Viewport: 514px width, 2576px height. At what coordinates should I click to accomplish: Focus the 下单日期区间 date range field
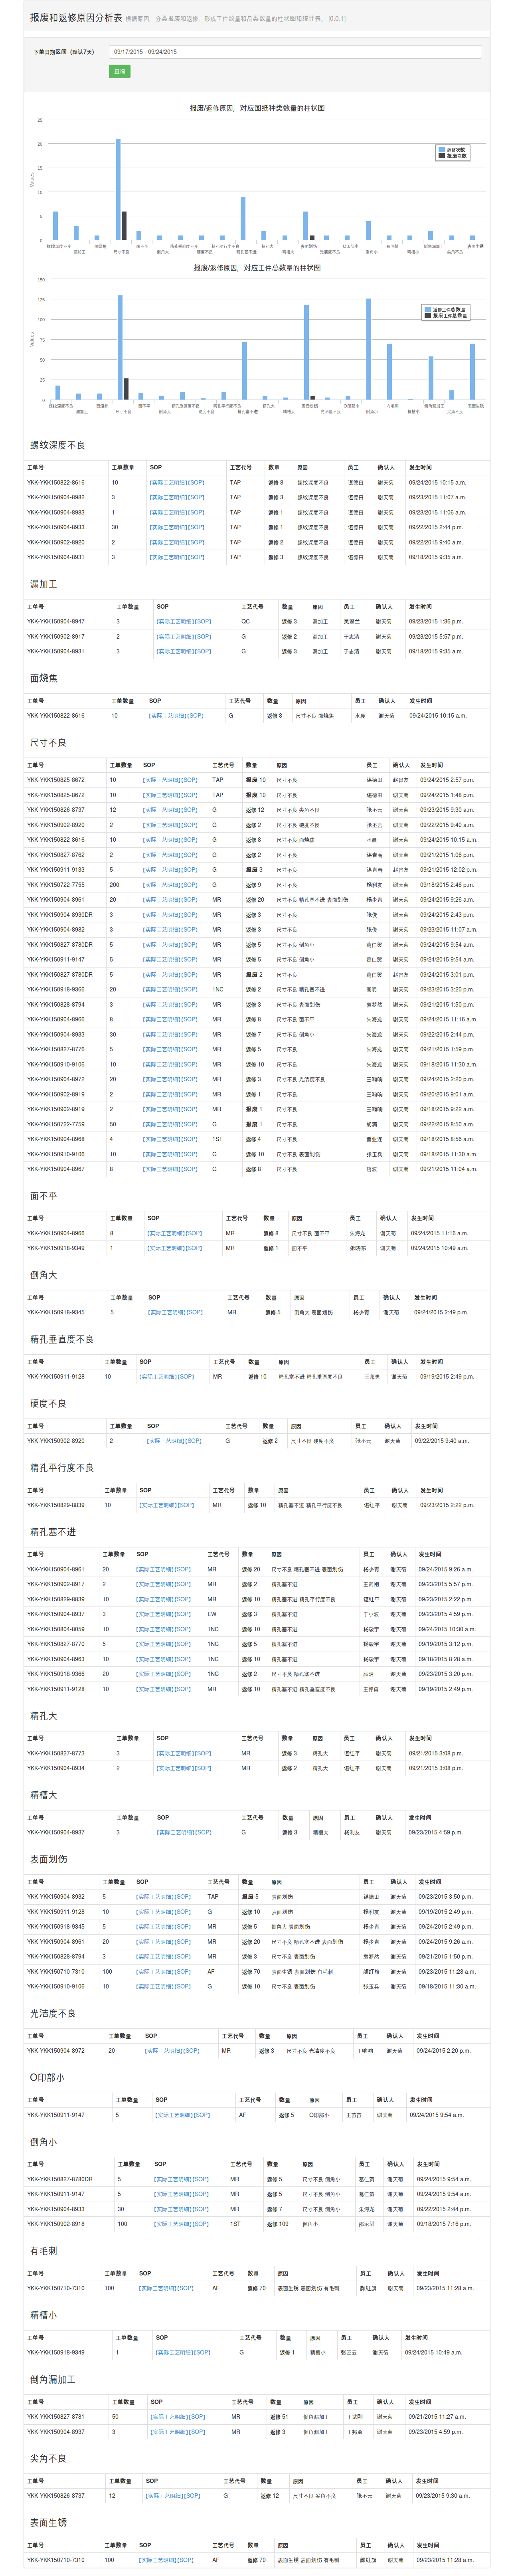point(294,52)
